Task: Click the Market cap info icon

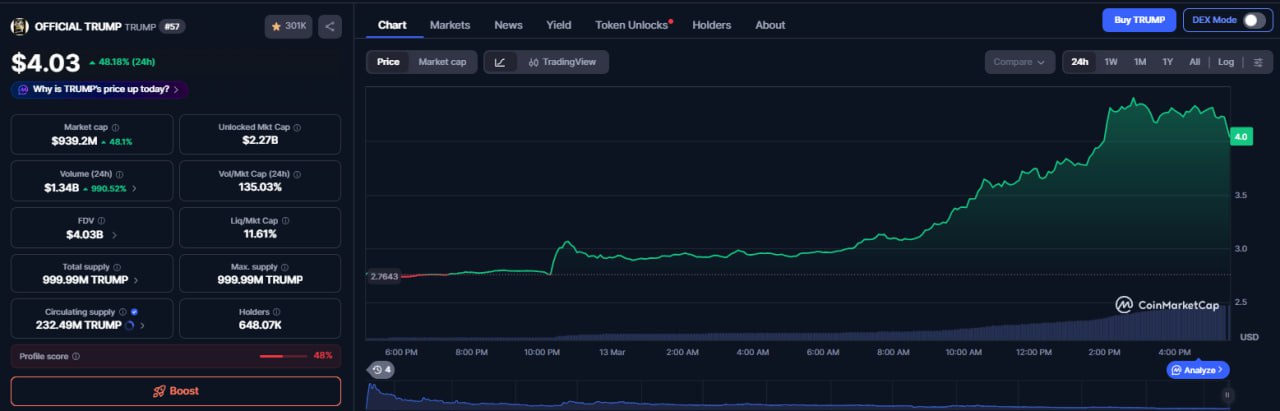Action: coord(115,128)
